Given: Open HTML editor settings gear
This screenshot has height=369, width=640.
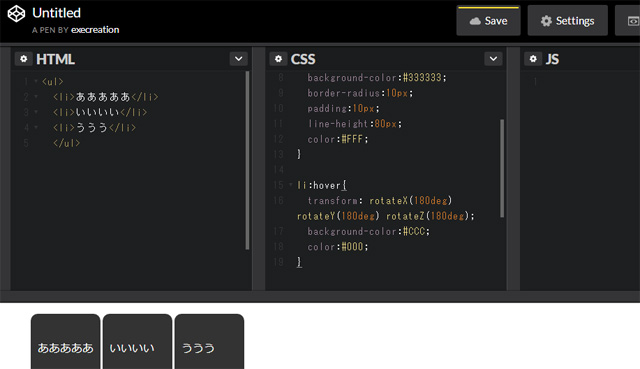Looking at the screenshot, I should point(24,59).
